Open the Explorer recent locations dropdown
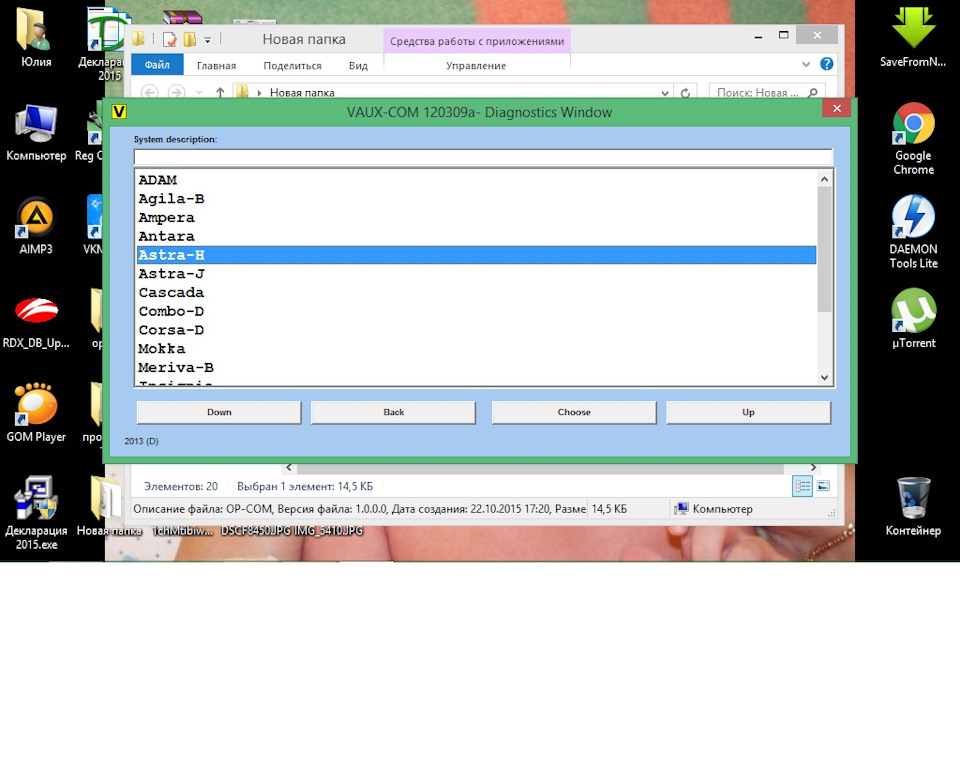Viewport: 960px width, 780px height. pyautogui.click(x=199, y=92)
